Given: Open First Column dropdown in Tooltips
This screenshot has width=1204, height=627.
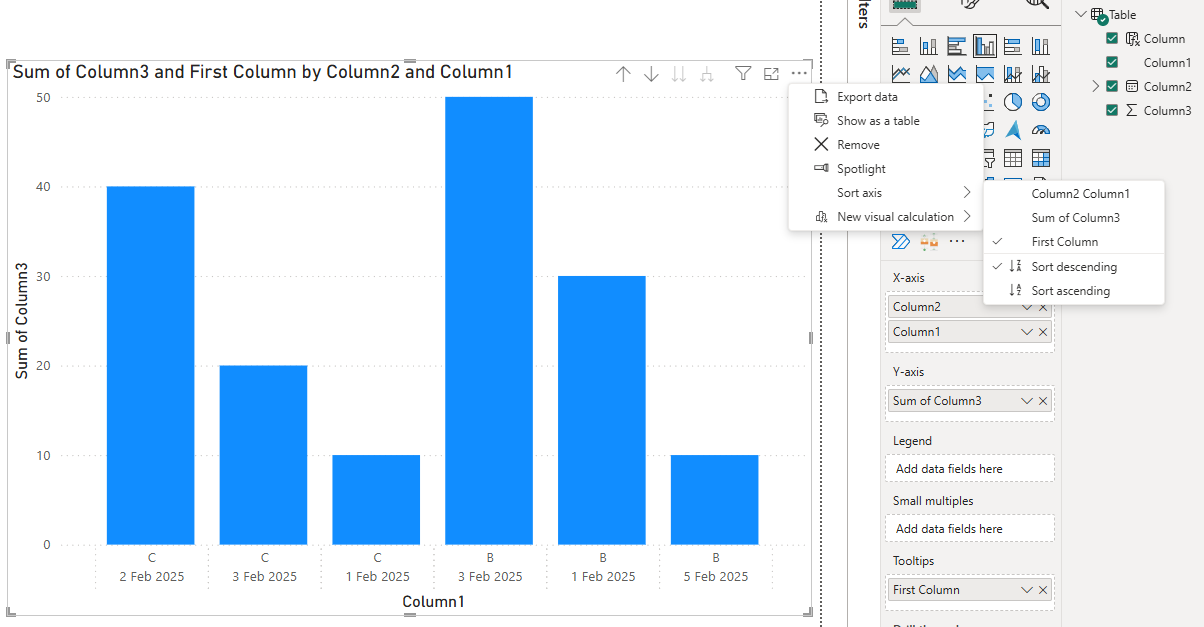Looking at the screenshot, I should [1027, 590].
